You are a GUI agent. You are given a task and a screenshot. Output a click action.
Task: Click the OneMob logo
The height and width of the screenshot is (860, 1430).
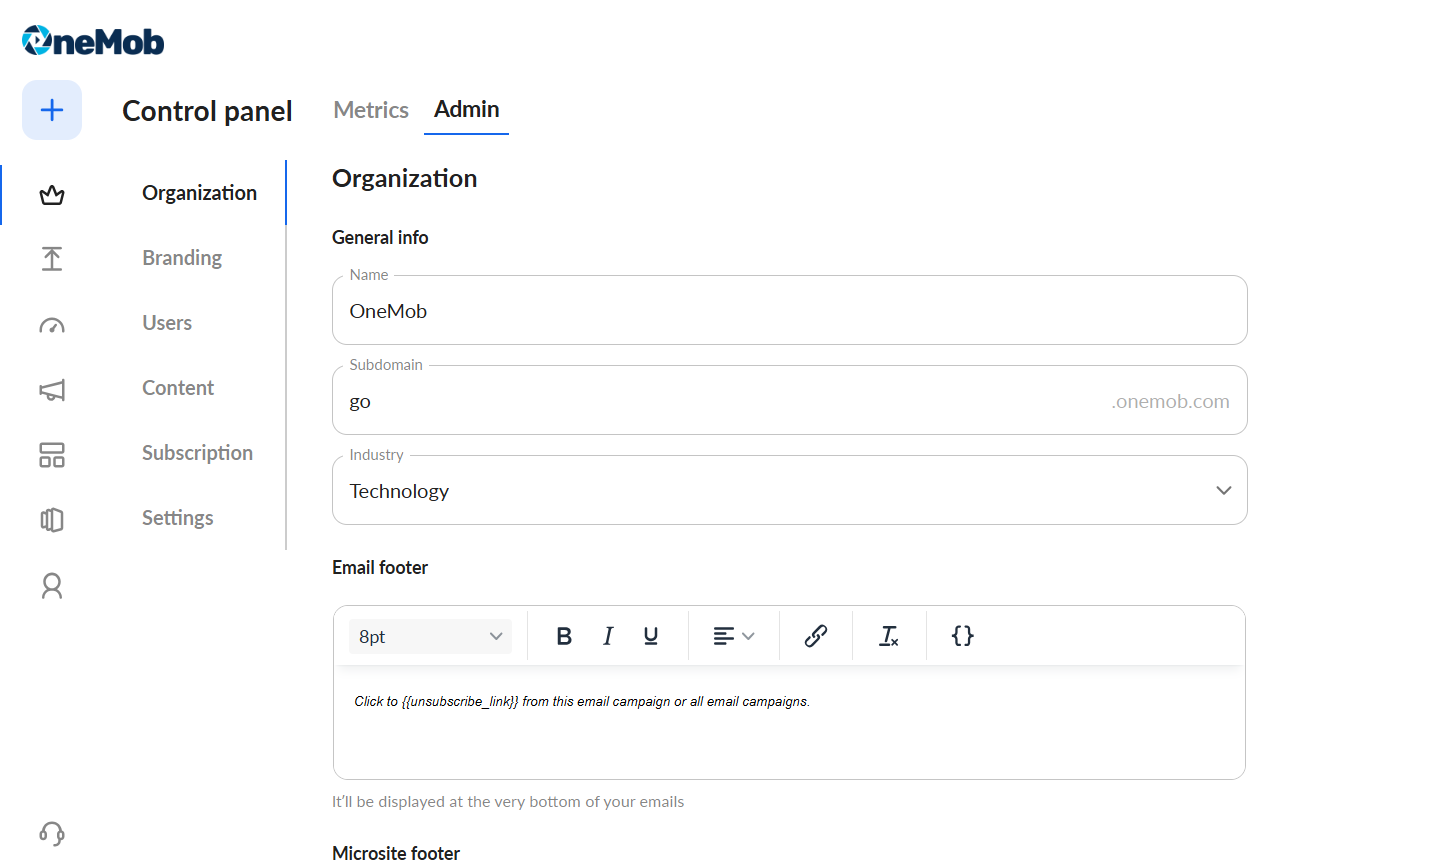point(93,41)
